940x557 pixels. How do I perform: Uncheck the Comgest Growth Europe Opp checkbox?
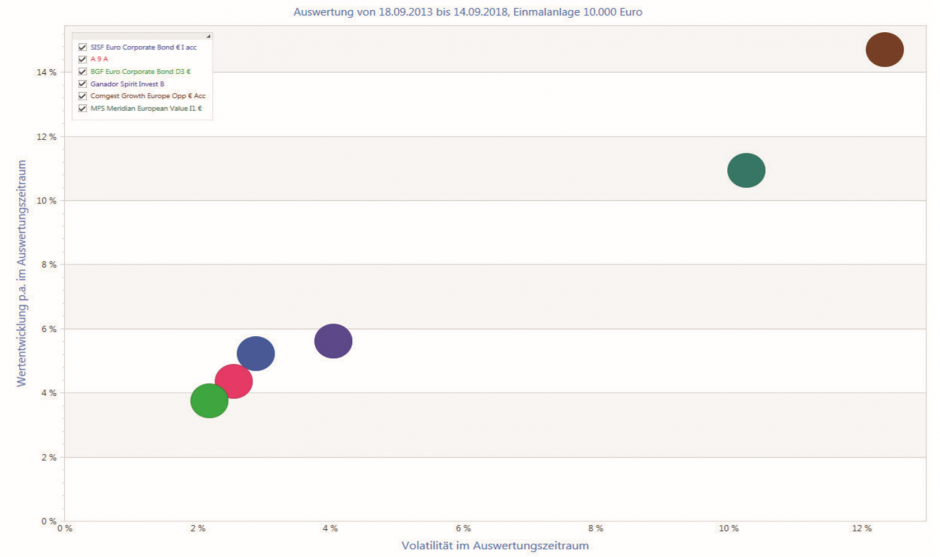[x=82, y=96]
